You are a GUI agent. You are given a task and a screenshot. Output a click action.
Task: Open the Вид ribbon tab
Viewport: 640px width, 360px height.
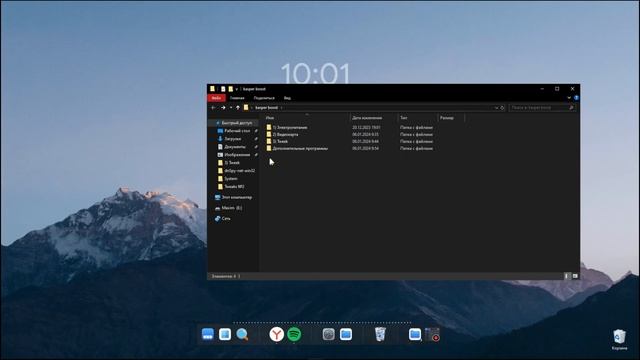[x=287, y=98]
